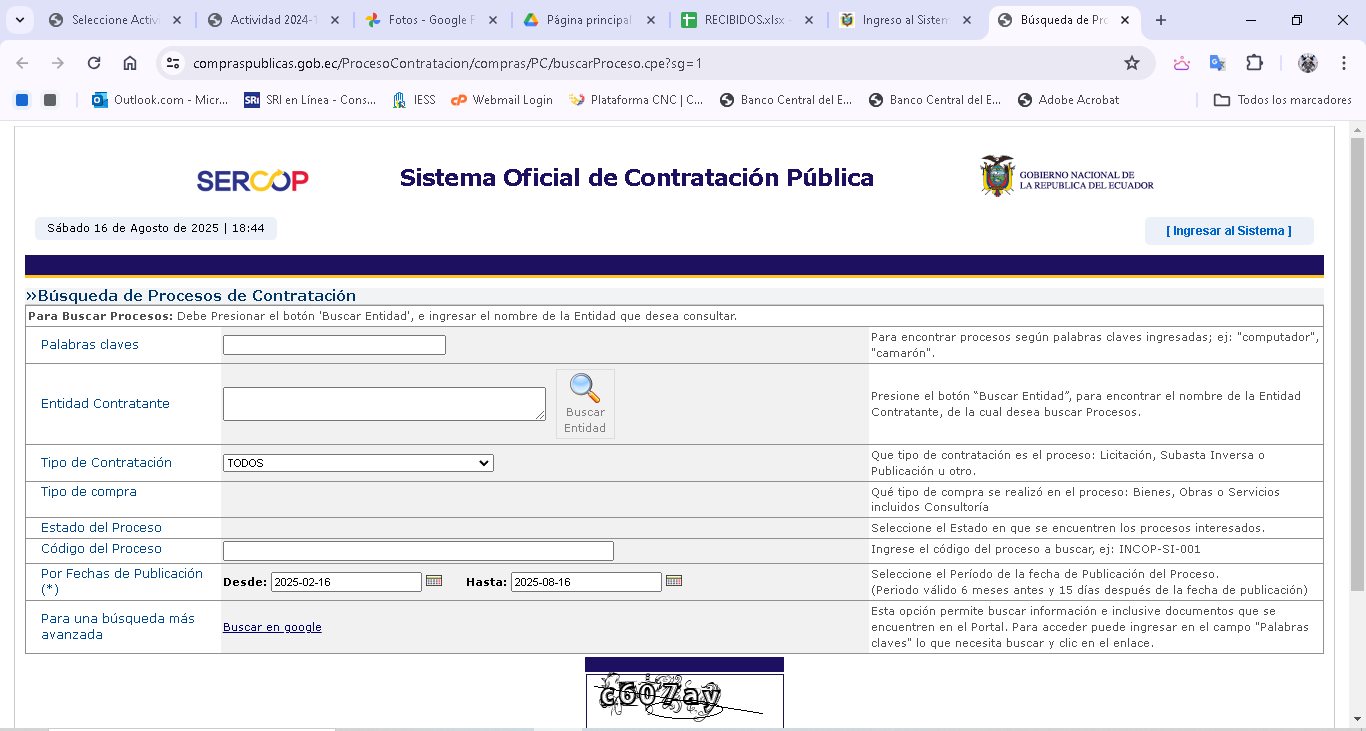Expand the tab search chevron
This screenshot has width=1366, height=731.
click(x=21, y=20)
